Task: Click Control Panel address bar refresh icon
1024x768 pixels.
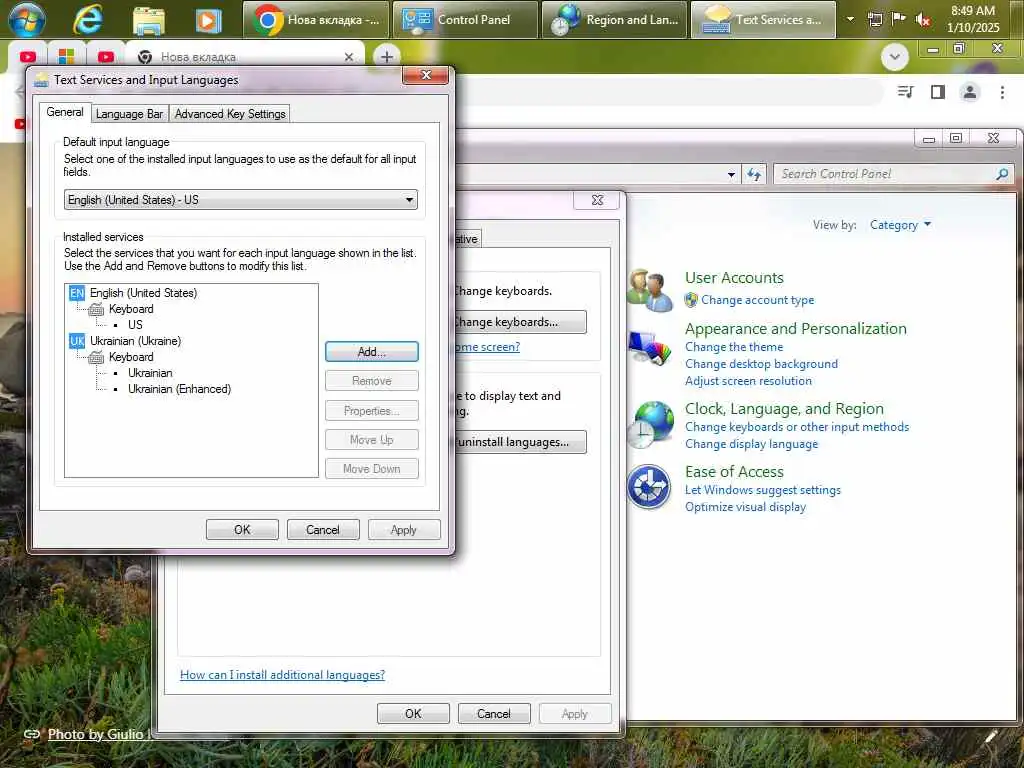Action: (x=754, y=174)
